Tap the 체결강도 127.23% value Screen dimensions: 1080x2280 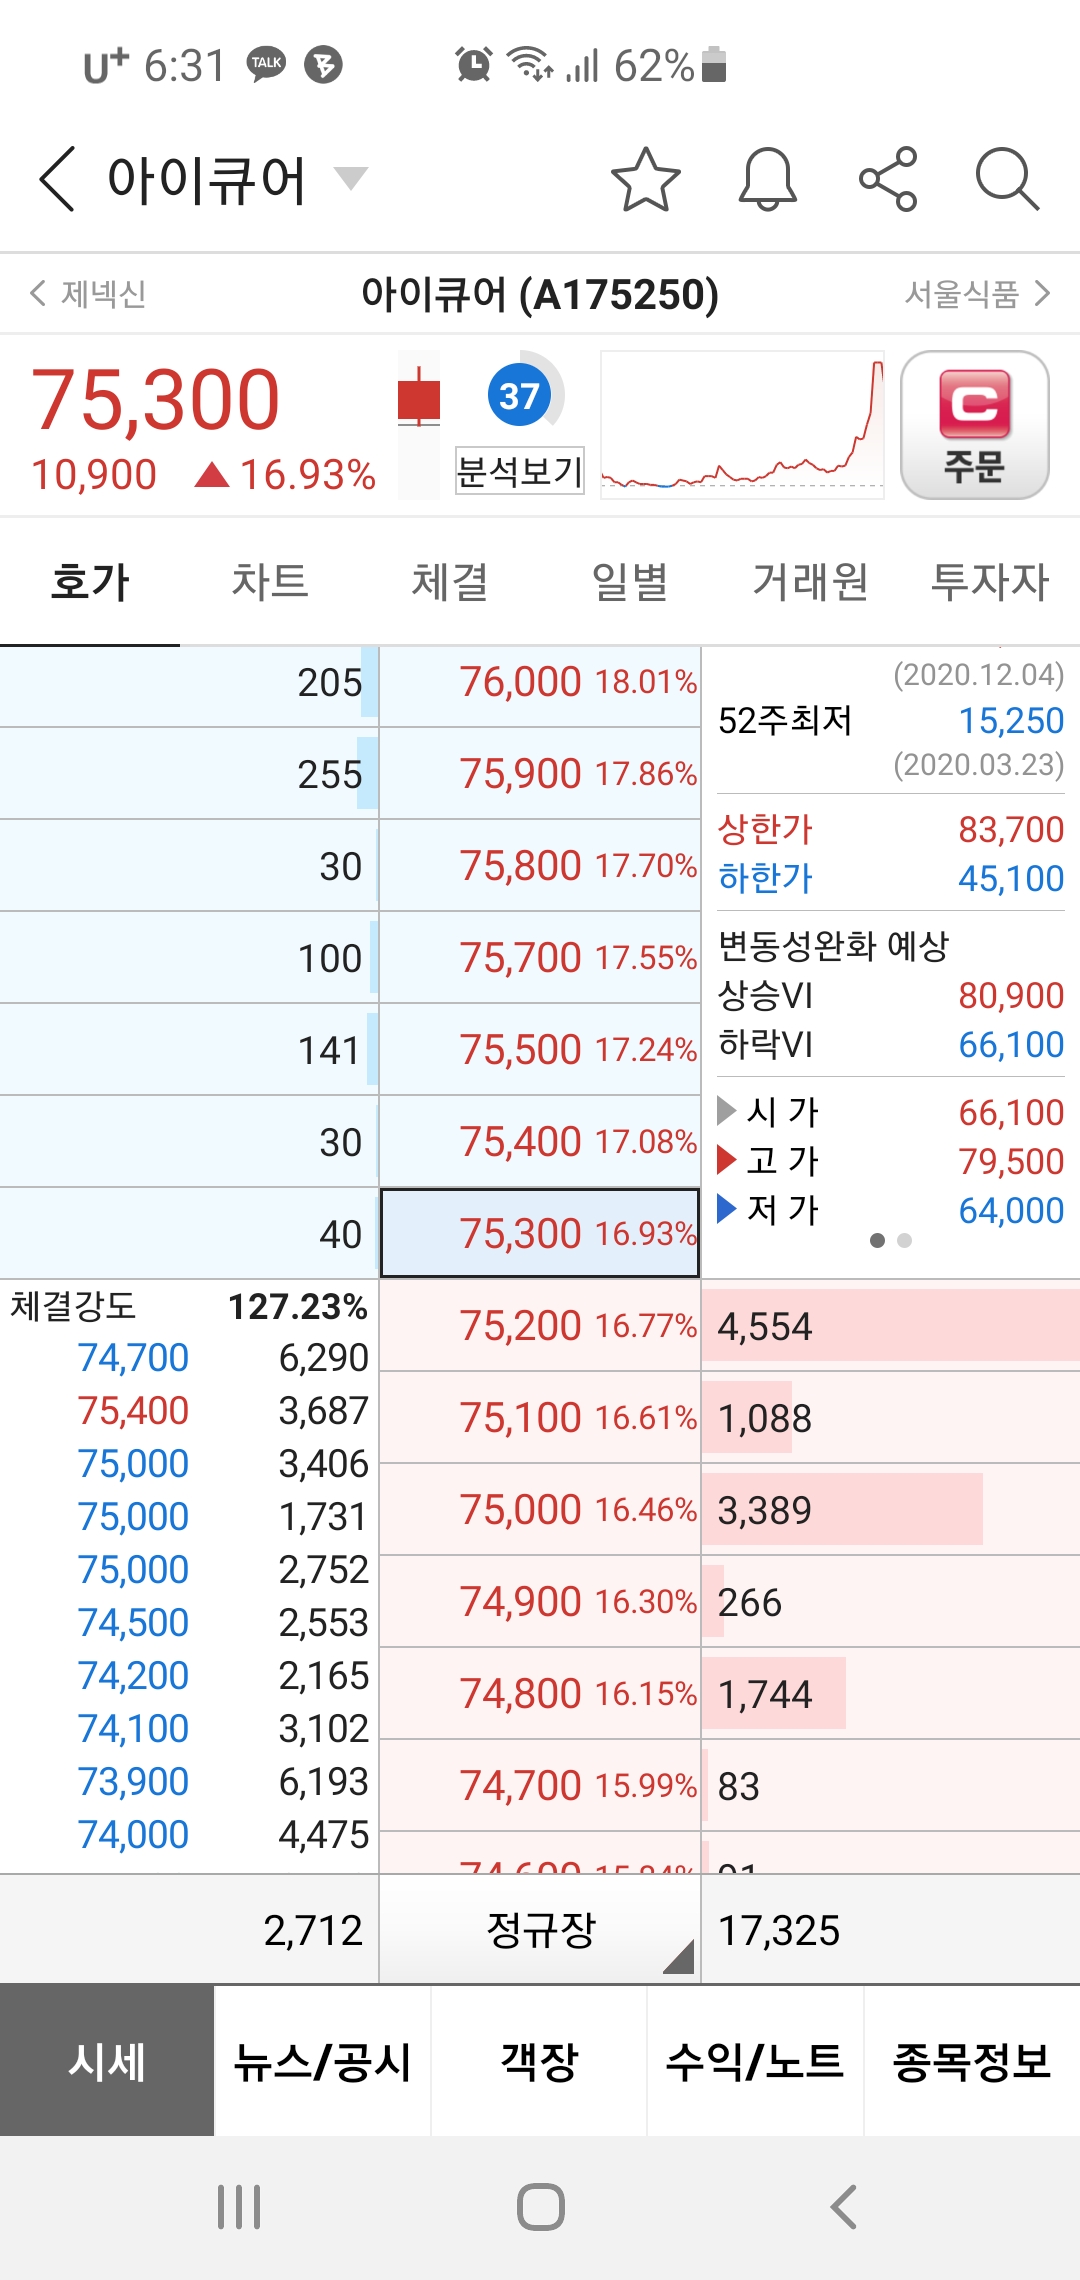point(298,1307)
